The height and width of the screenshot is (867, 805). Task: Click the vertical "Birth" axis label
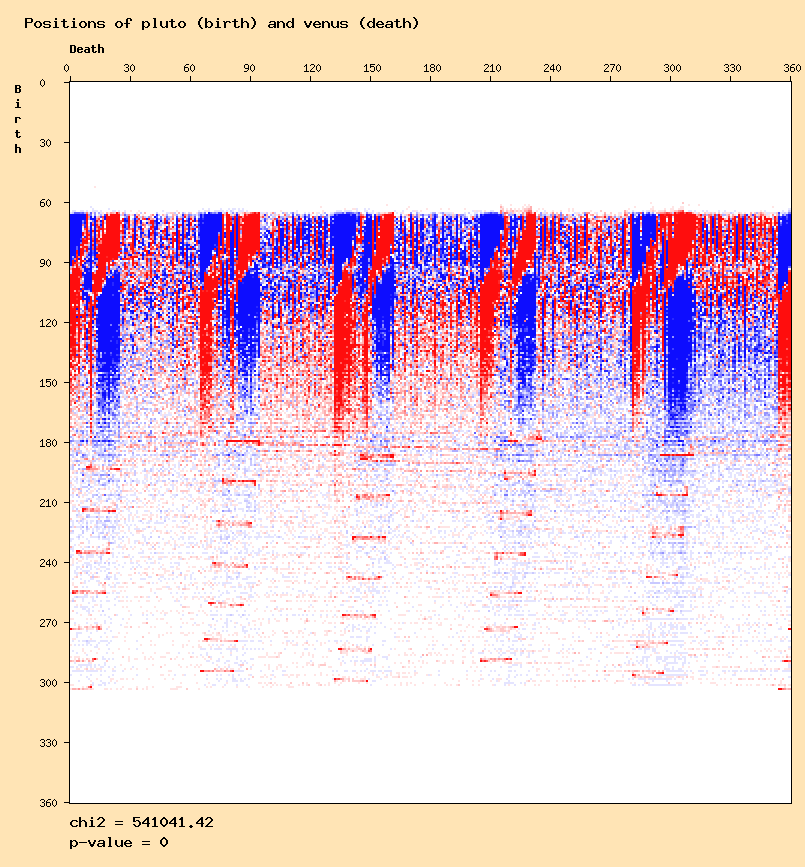point(18,119)
